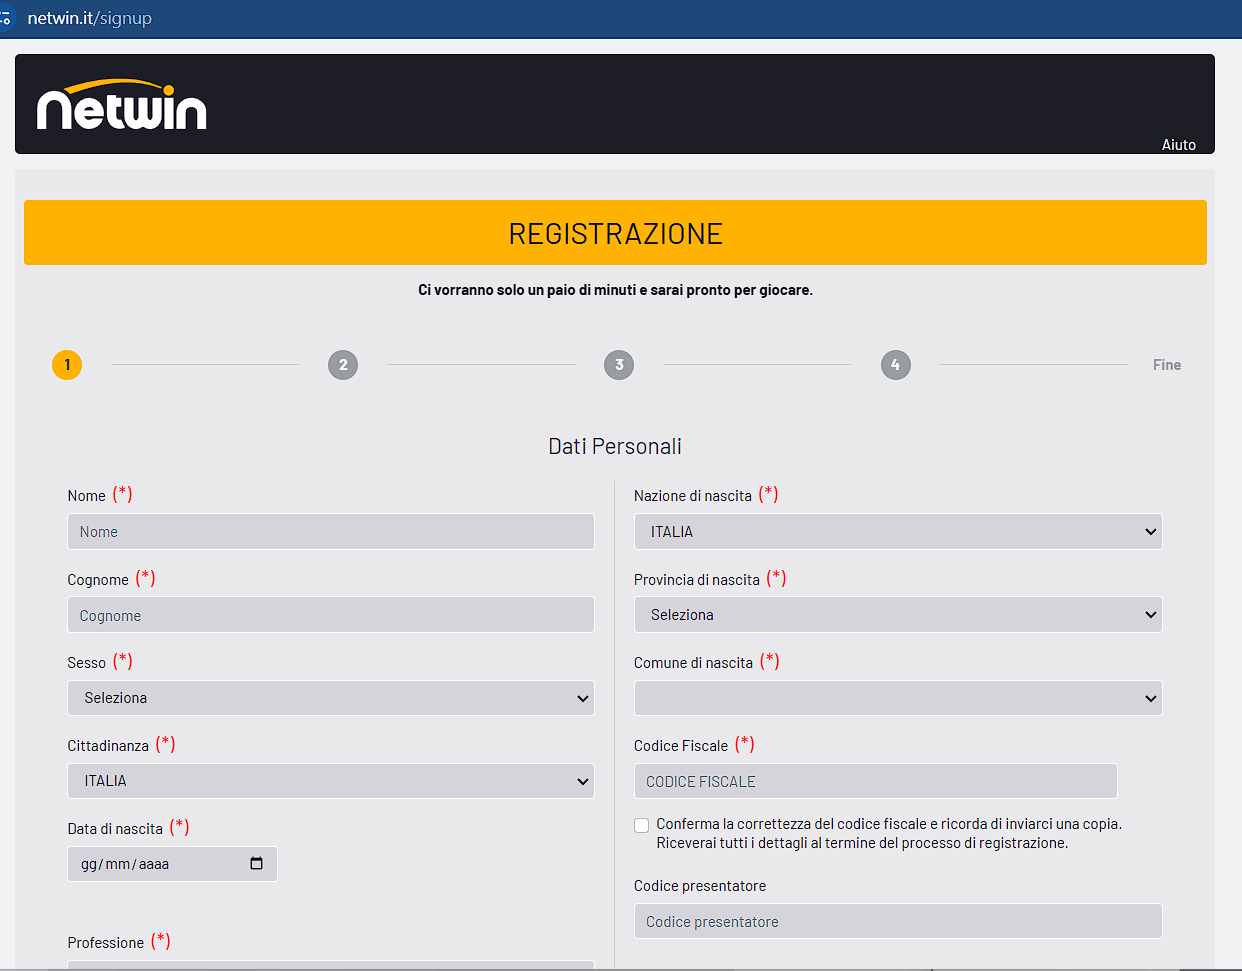Focus the Cognome input field
1242x971 pixels.
click(331, 615)
